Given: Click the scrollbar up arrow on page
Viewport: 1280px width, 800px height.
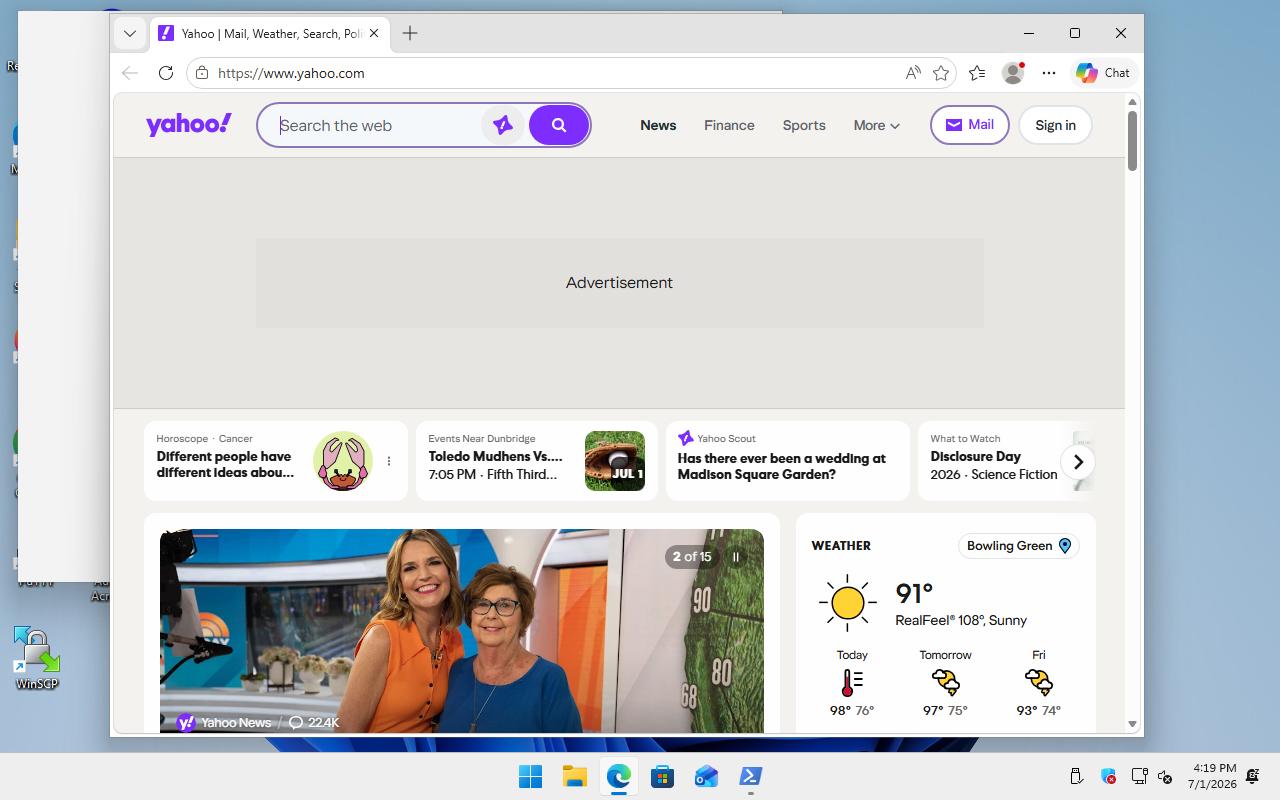Looking at the screenshot, I should tap(1132, 102).
